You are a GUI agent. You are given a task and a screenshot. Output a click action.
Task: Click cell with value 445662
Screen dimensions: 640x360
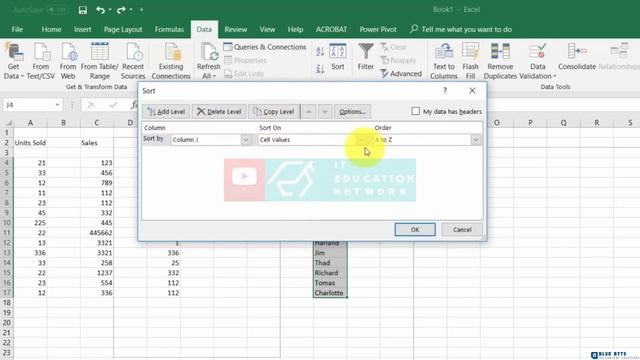click(x=97, y=233)
